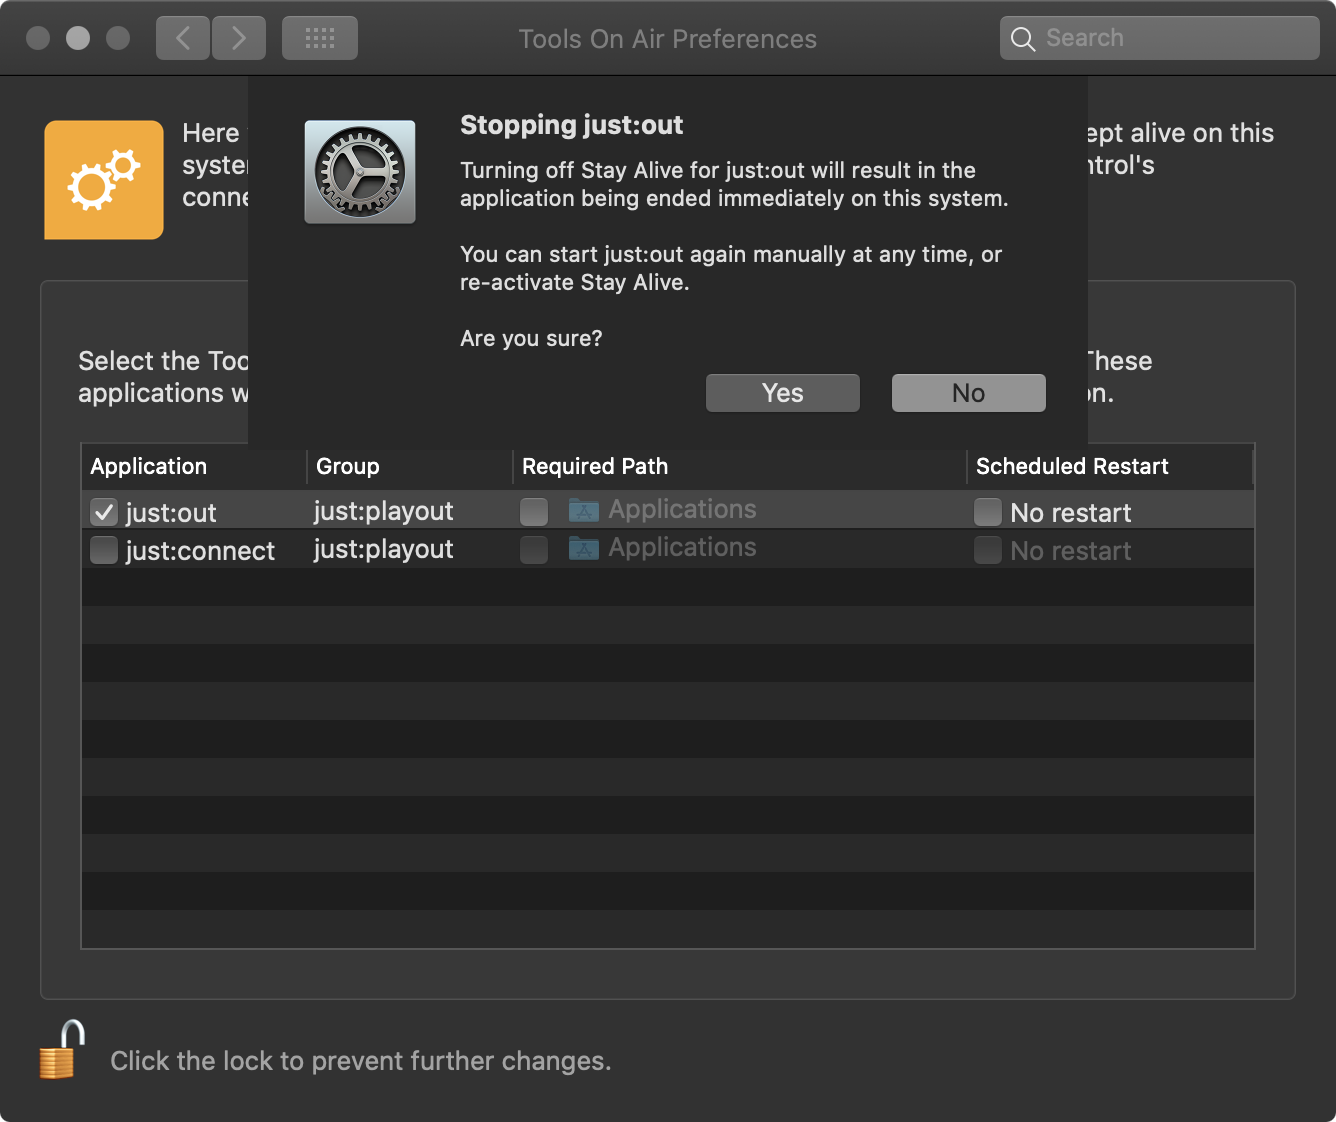
Task: Enable Scheduled Restart checkbox for just:connect
Action: coord(988,550)
